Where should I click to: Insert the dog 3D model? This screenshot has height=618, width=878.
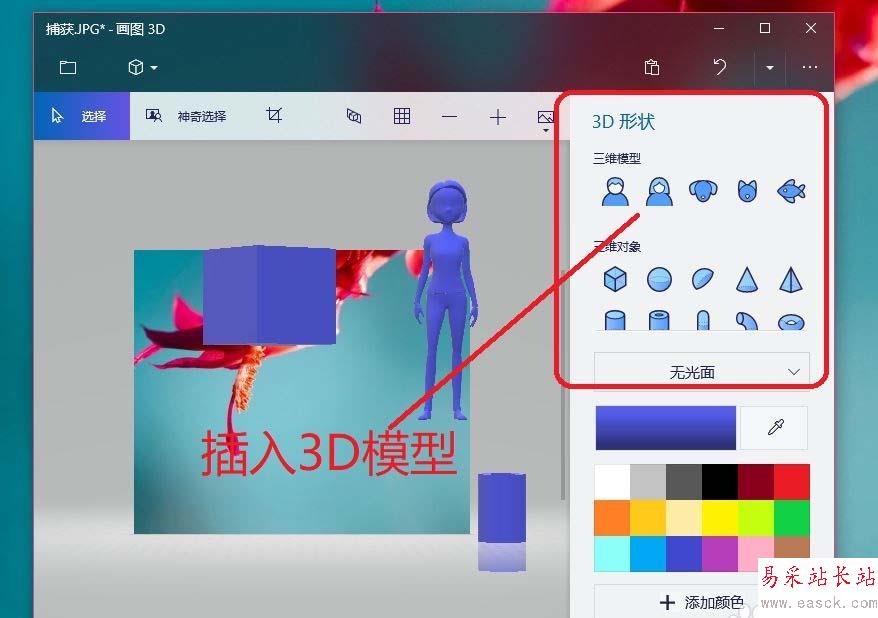click(703, 191)
